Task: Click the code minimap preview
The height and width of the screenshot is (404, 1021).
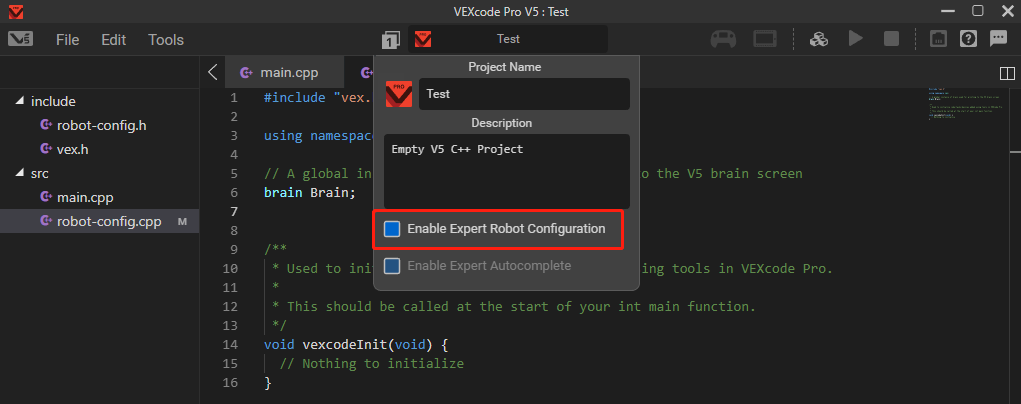Action: 966,106
